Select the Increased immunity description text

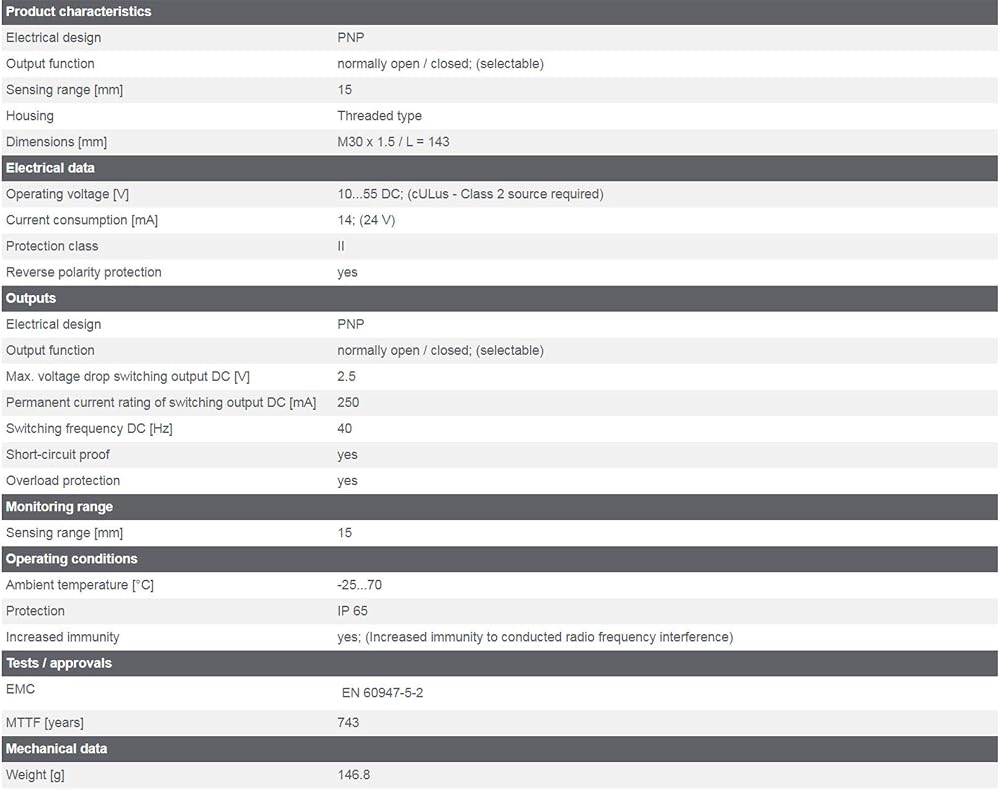pyautogui.click(x=535, y=637)
